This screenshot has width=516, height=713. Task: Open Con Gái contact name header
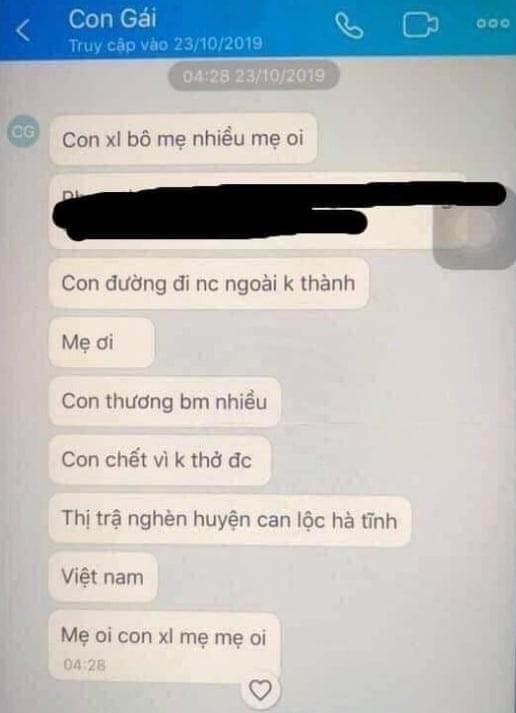tap(112, 19)
